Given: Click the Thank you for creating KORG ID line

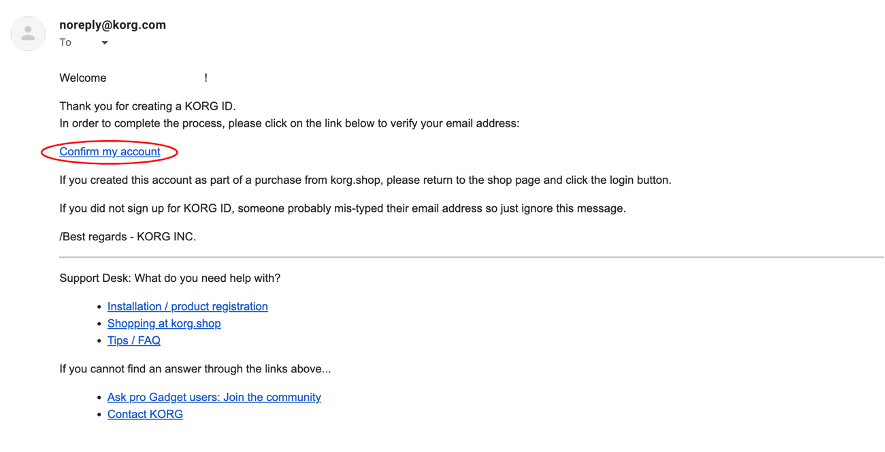Looking at the screenshot, I should pos(147,106).
